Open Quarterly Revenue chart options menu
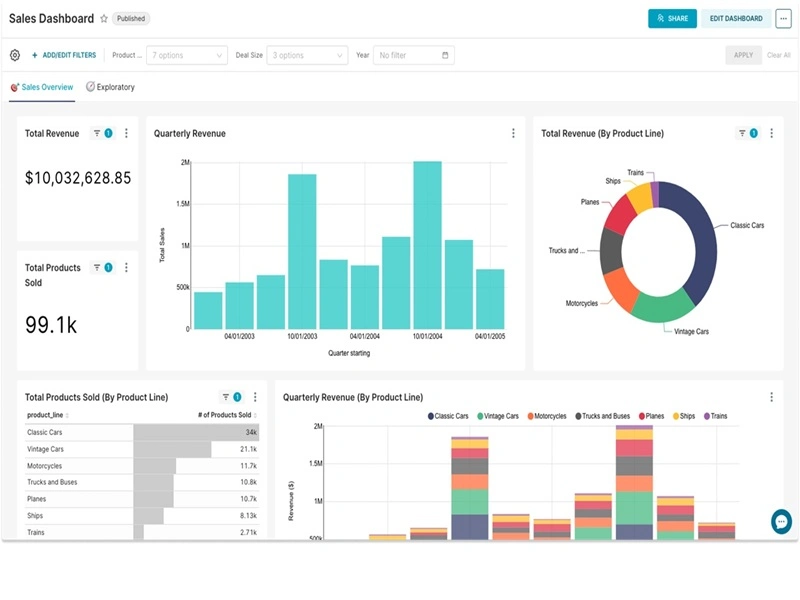 (513, 133)
